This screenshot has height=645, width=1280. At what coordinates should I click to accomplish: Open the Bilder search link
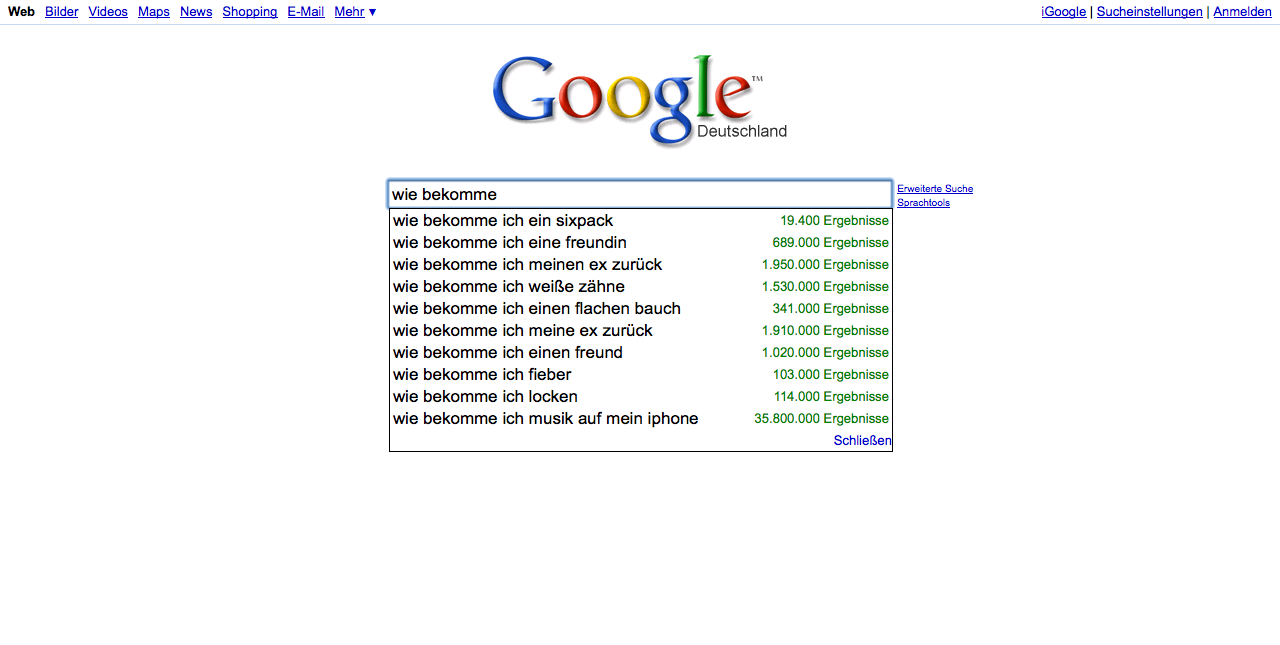62,12
